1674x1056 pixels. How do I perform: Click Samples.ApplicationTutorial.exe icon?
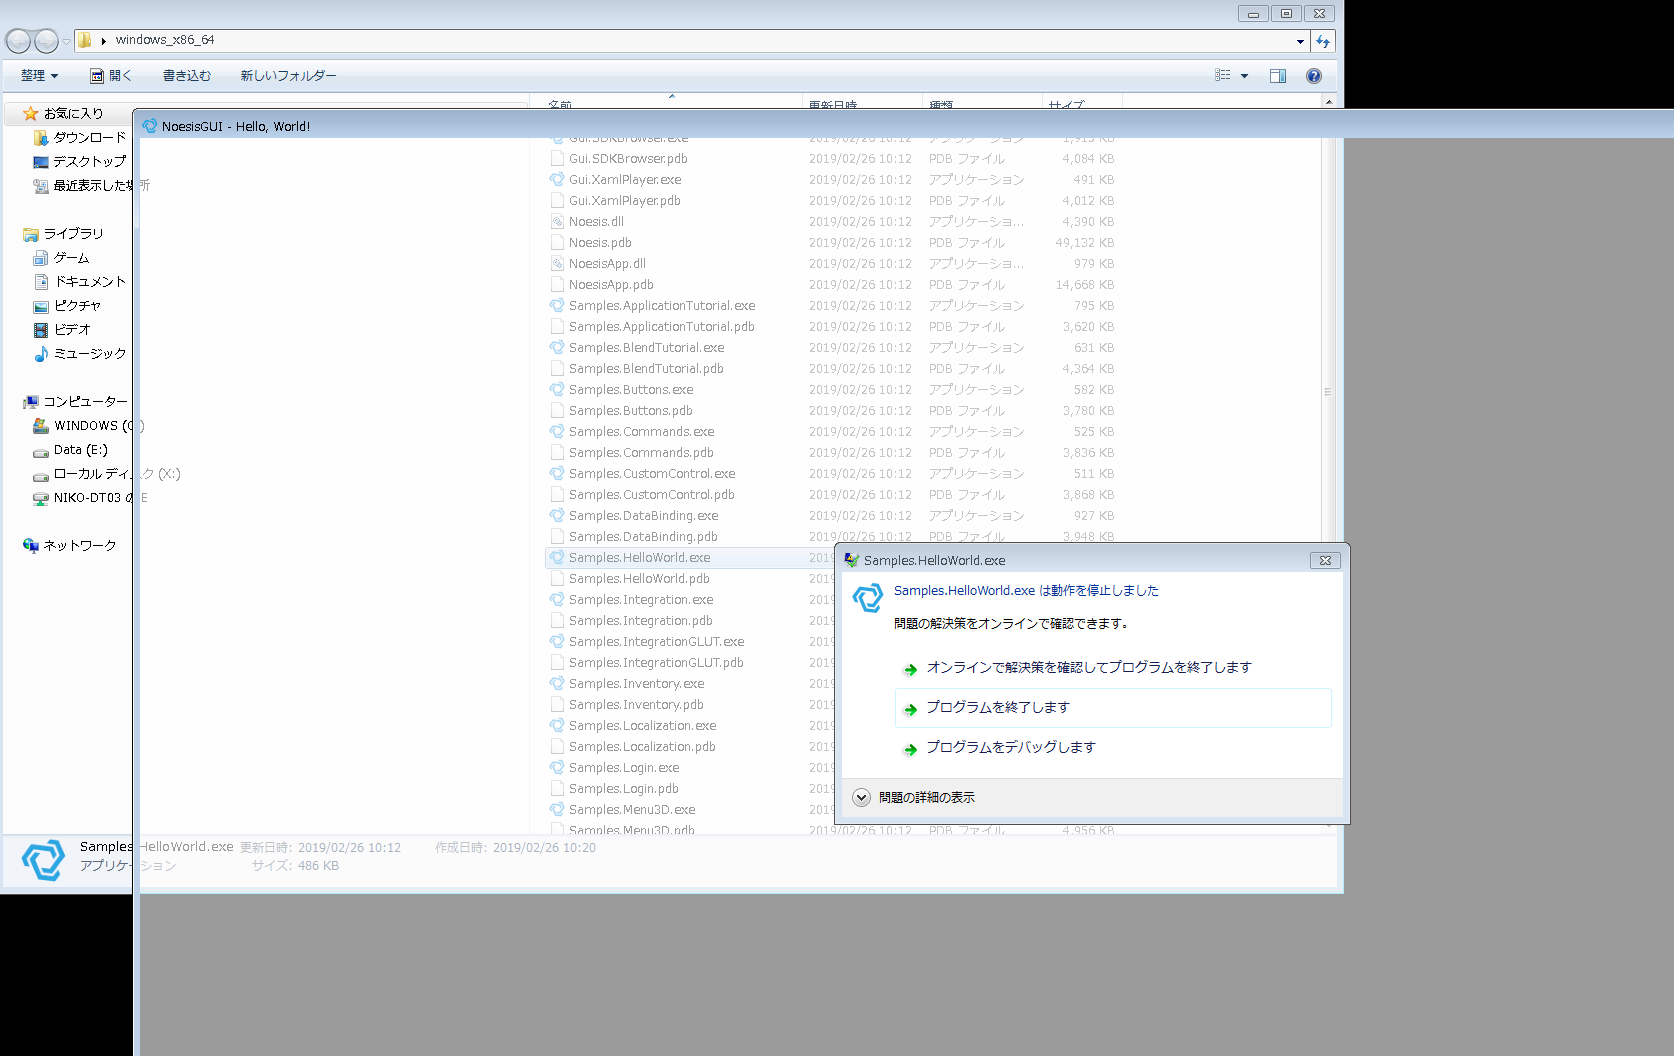point(557,306)
